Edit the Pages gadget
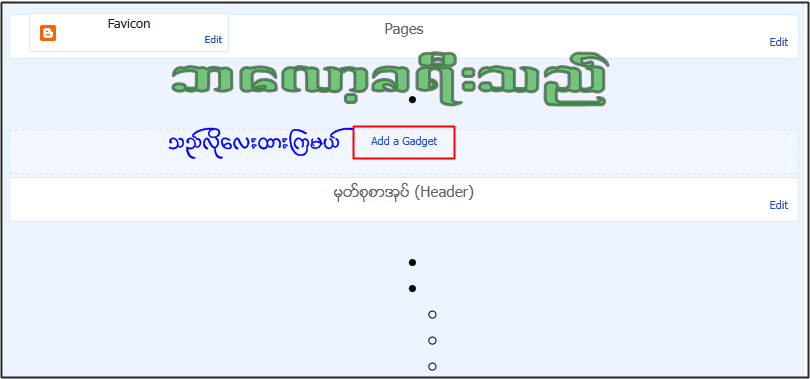This screenshot has width=810, height=379. (778, 42)
